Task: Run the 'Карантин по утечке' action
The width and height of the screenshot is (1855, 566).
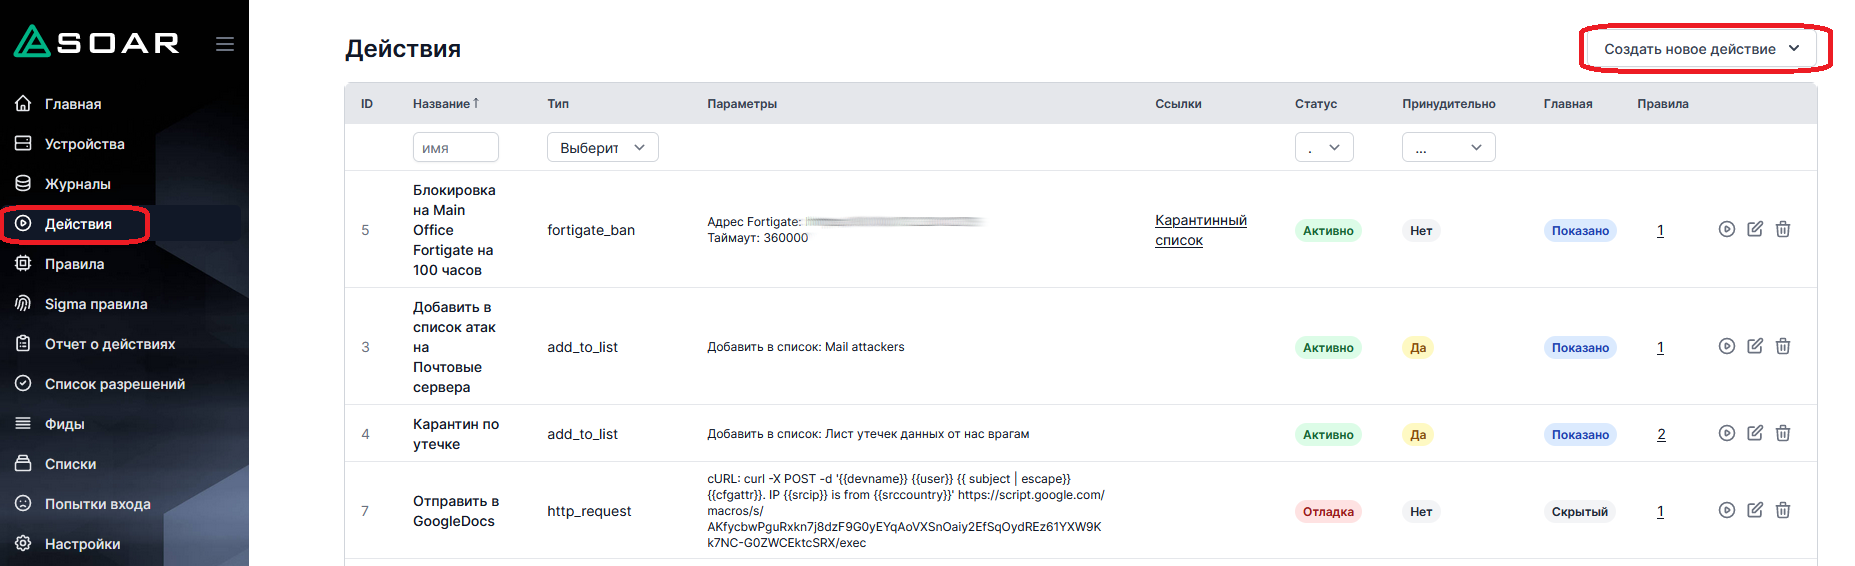Action: pyautogui.click(x=1726, y=433)
